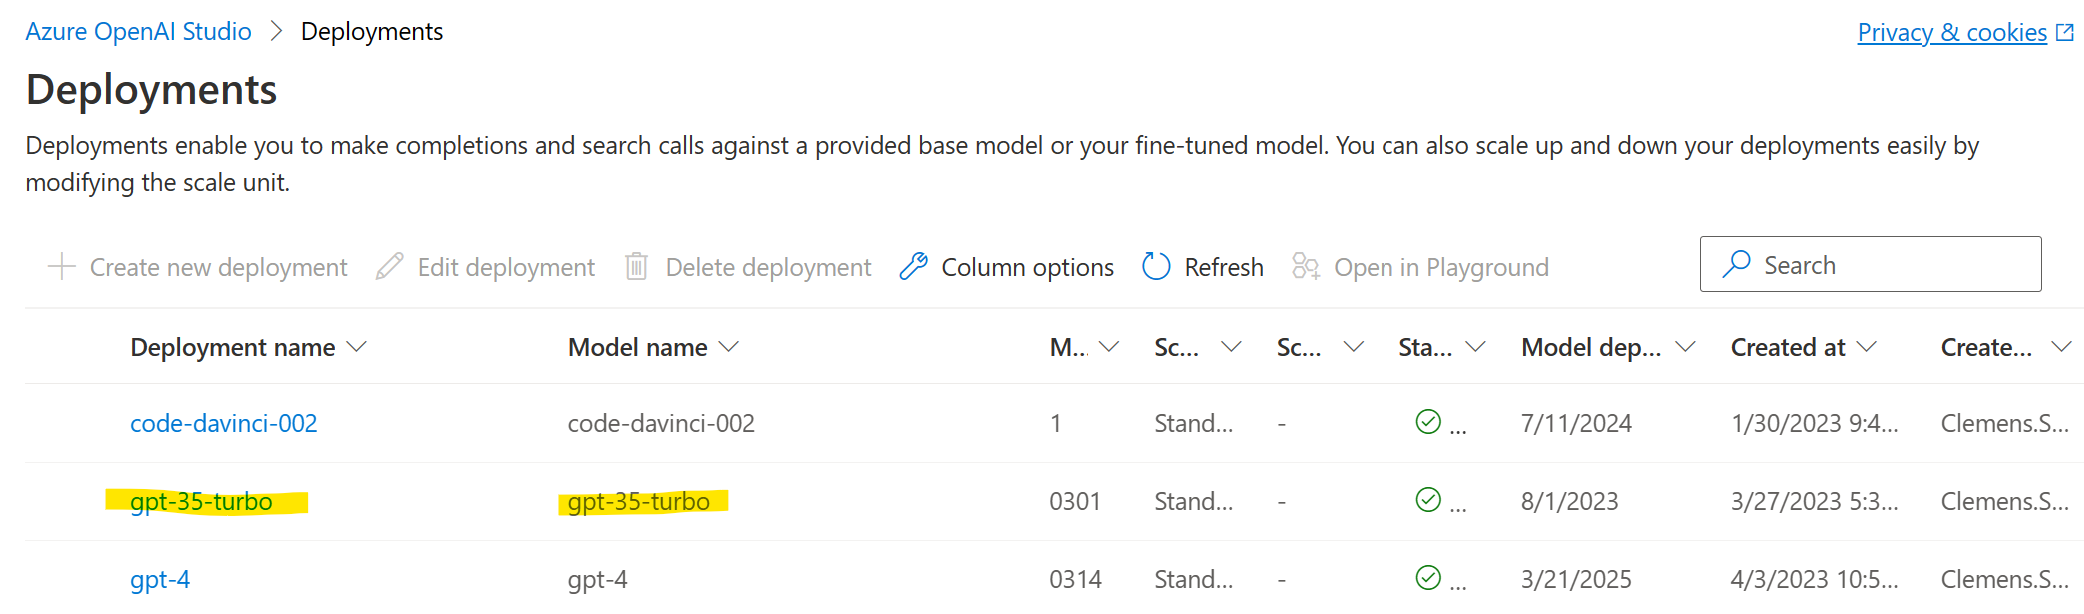Click the plus icon for Create new deployment
The width and height of the screenshot is (2084, 614).
62,267
